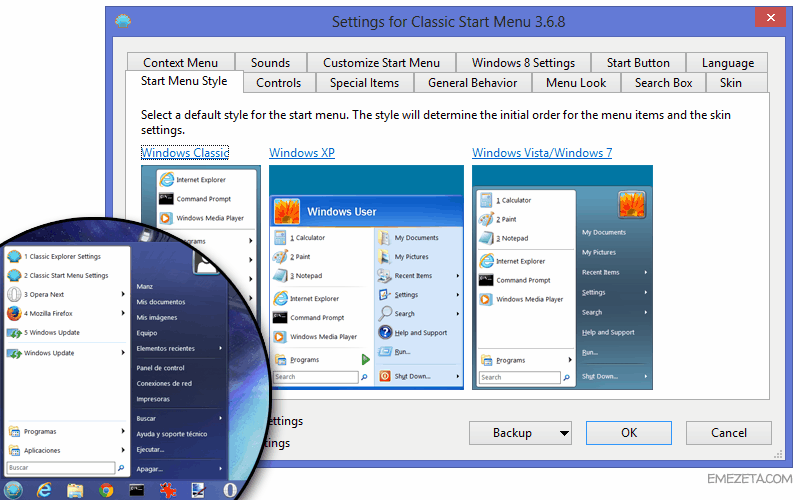Open the Backup dropdown arrow
The width and height of the screenshot is (800, 500).
point(564,433)
